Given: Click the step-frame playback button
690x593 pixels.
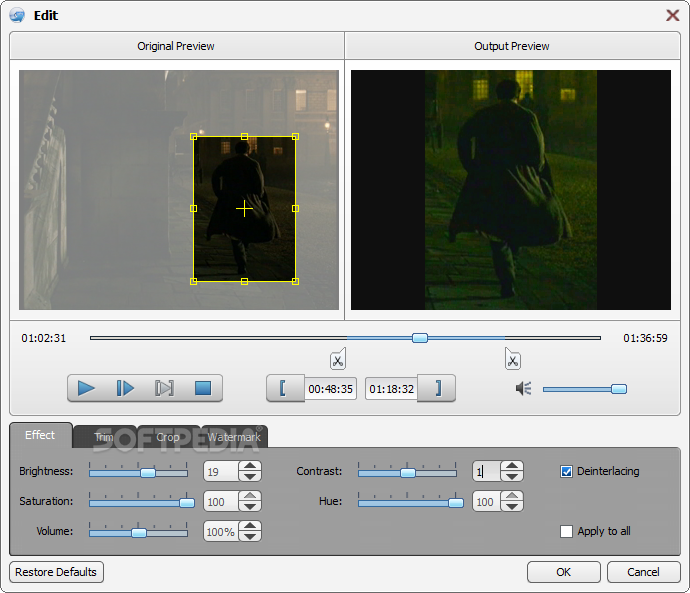Looking at the screenshot, I should point(125,388).
